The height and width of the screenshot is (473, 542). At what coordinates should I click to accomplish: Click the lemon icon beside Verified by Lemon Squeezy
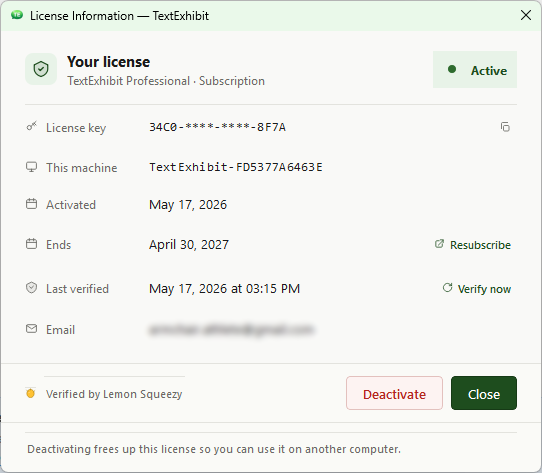point(31,393)
